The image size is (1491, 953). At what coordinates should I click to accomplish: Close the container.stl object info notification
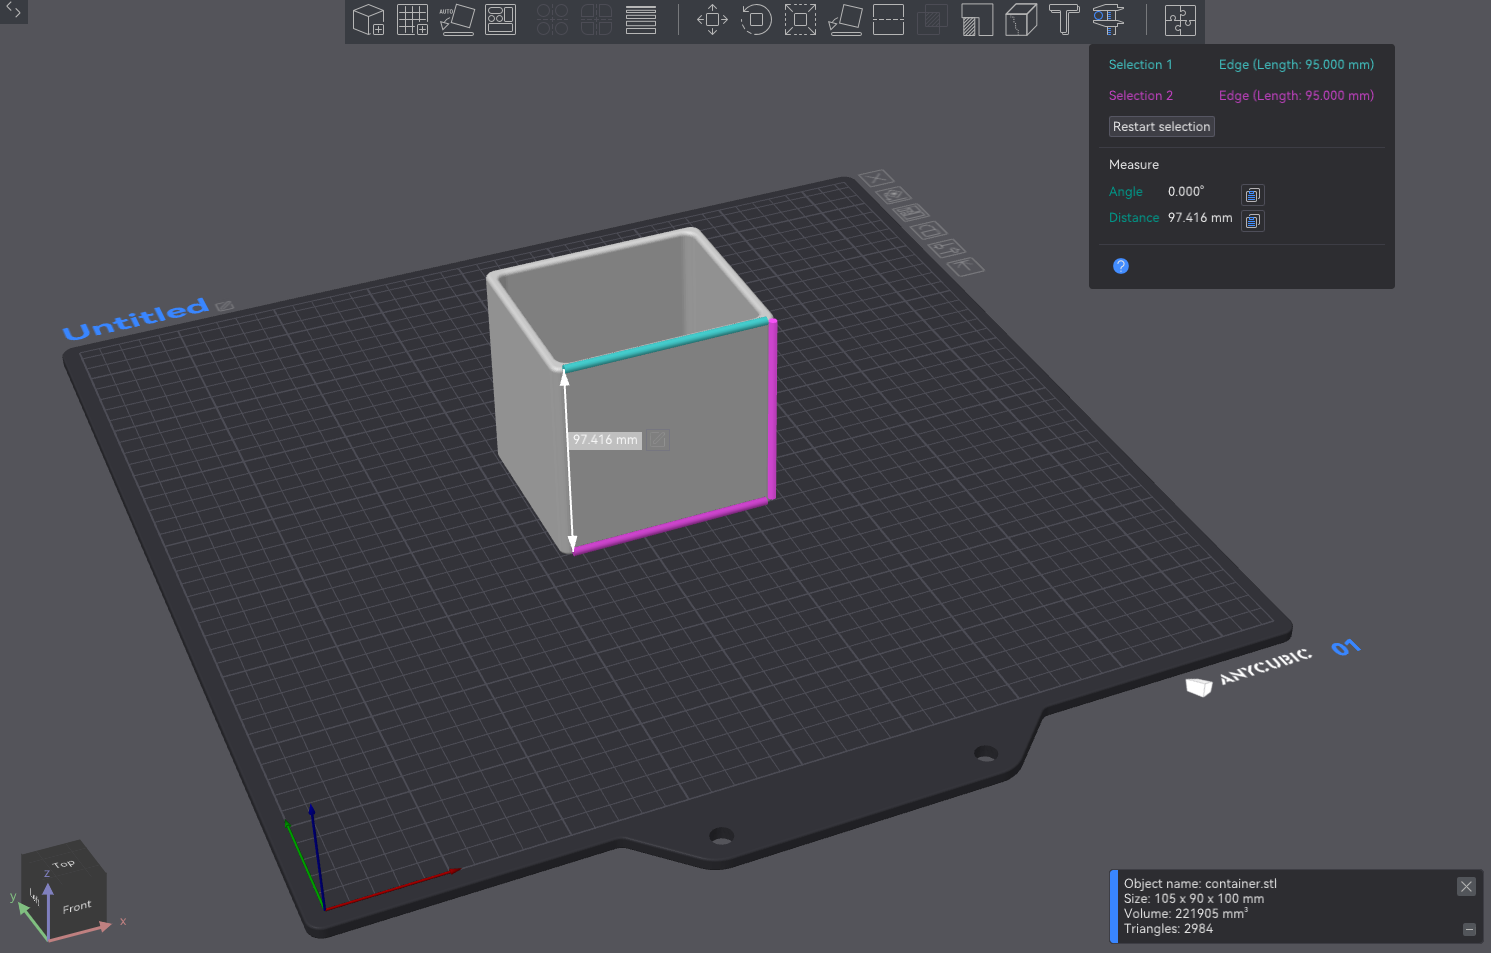click(x=1466, y=887)
